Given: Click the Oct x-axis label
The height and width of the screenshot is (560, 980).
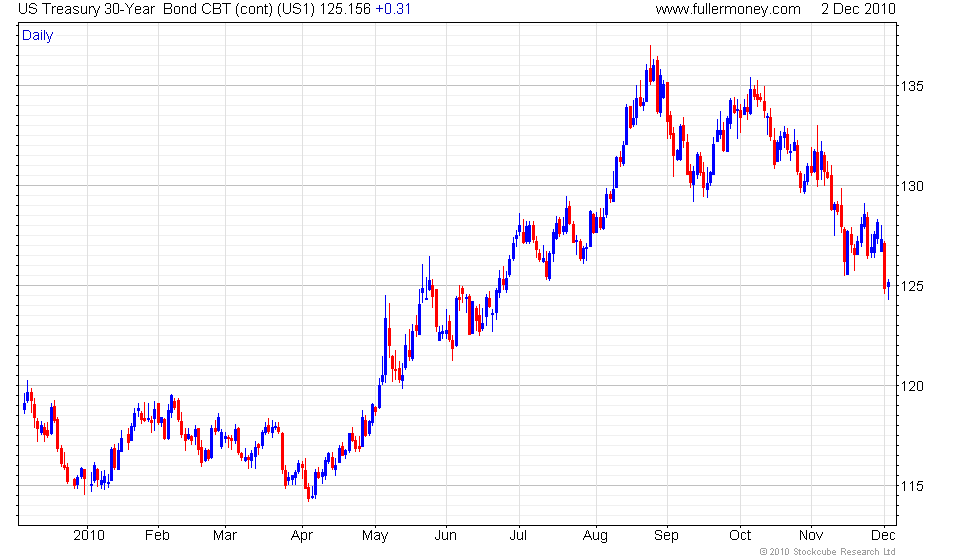Looking at the screenshot, I should tap(740, 536).
